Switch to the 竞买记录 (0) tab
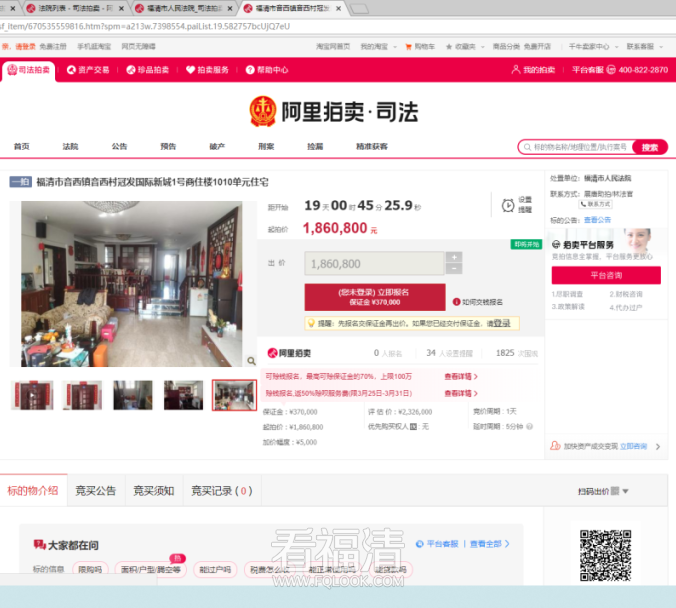 pyautogui.click(x=222, y=491)
